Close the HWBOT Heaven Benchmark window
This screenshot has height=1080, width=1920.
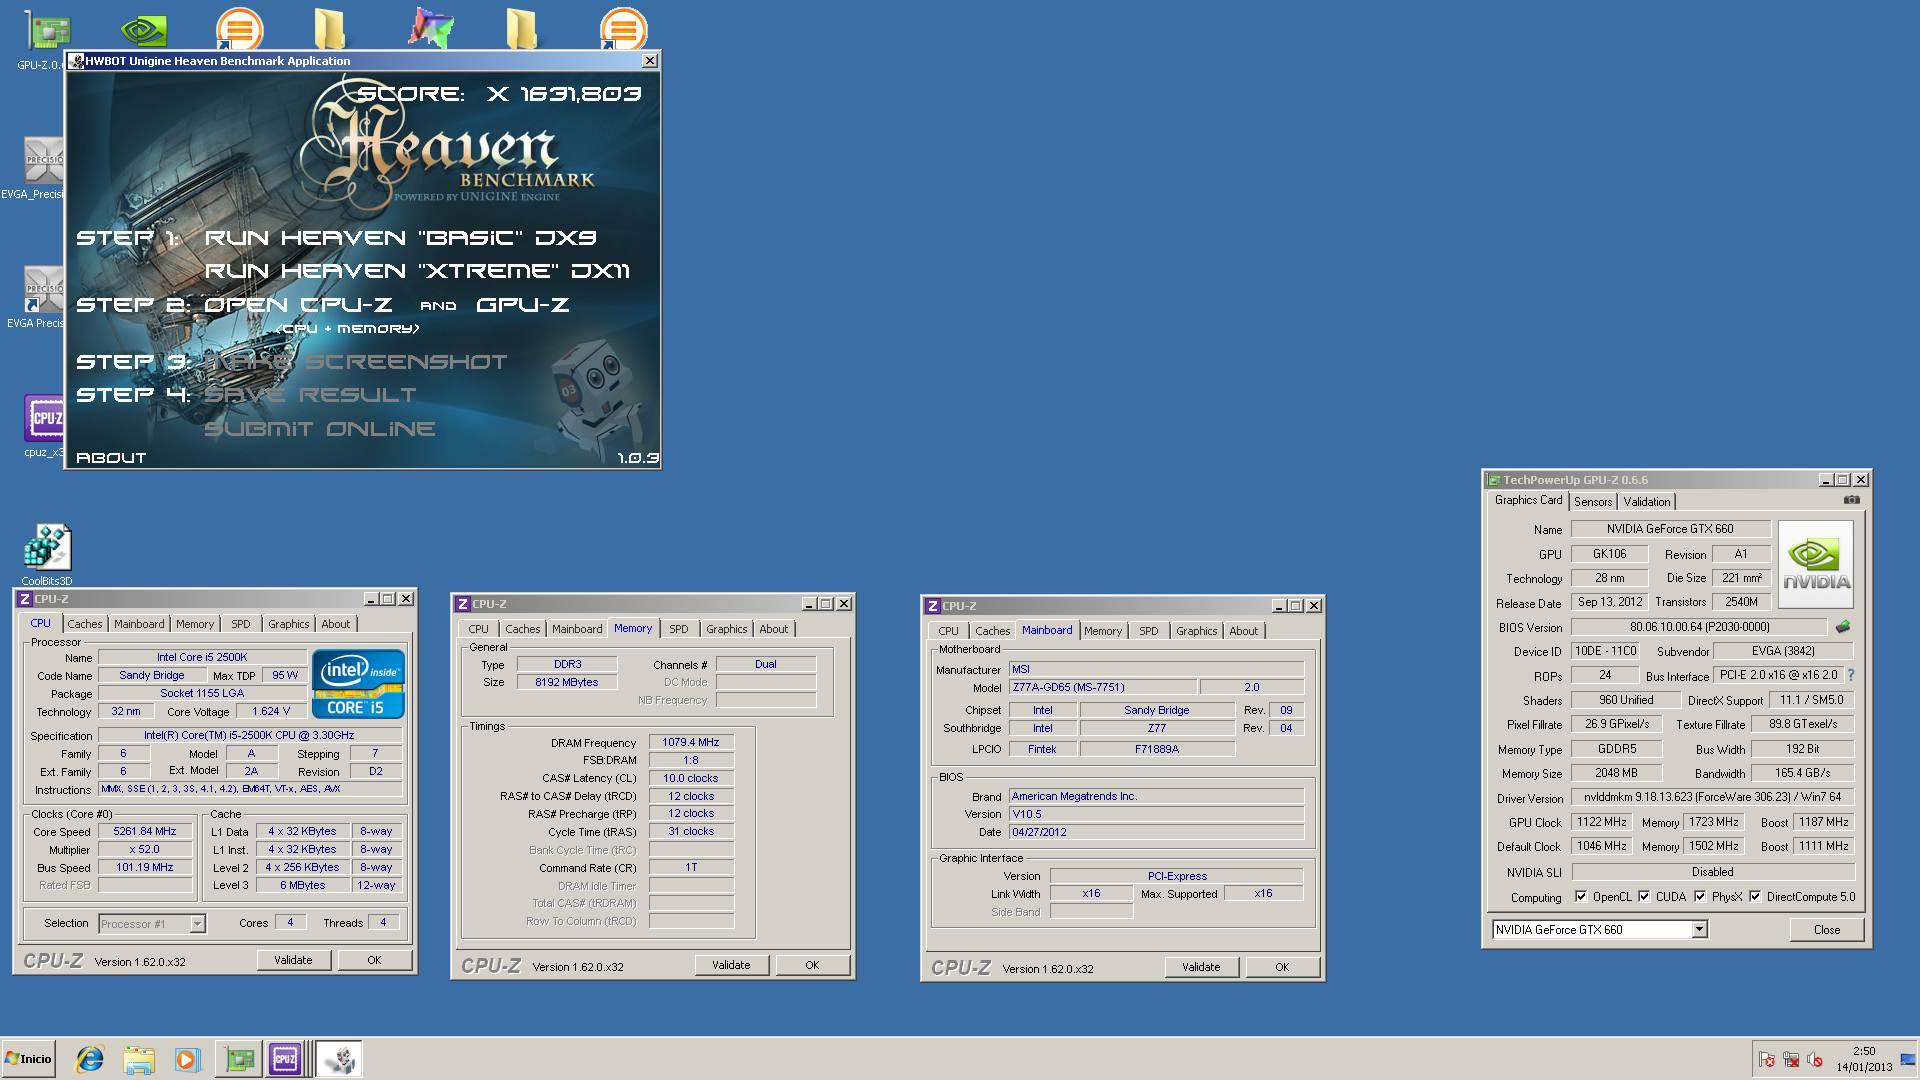(650, 61)
